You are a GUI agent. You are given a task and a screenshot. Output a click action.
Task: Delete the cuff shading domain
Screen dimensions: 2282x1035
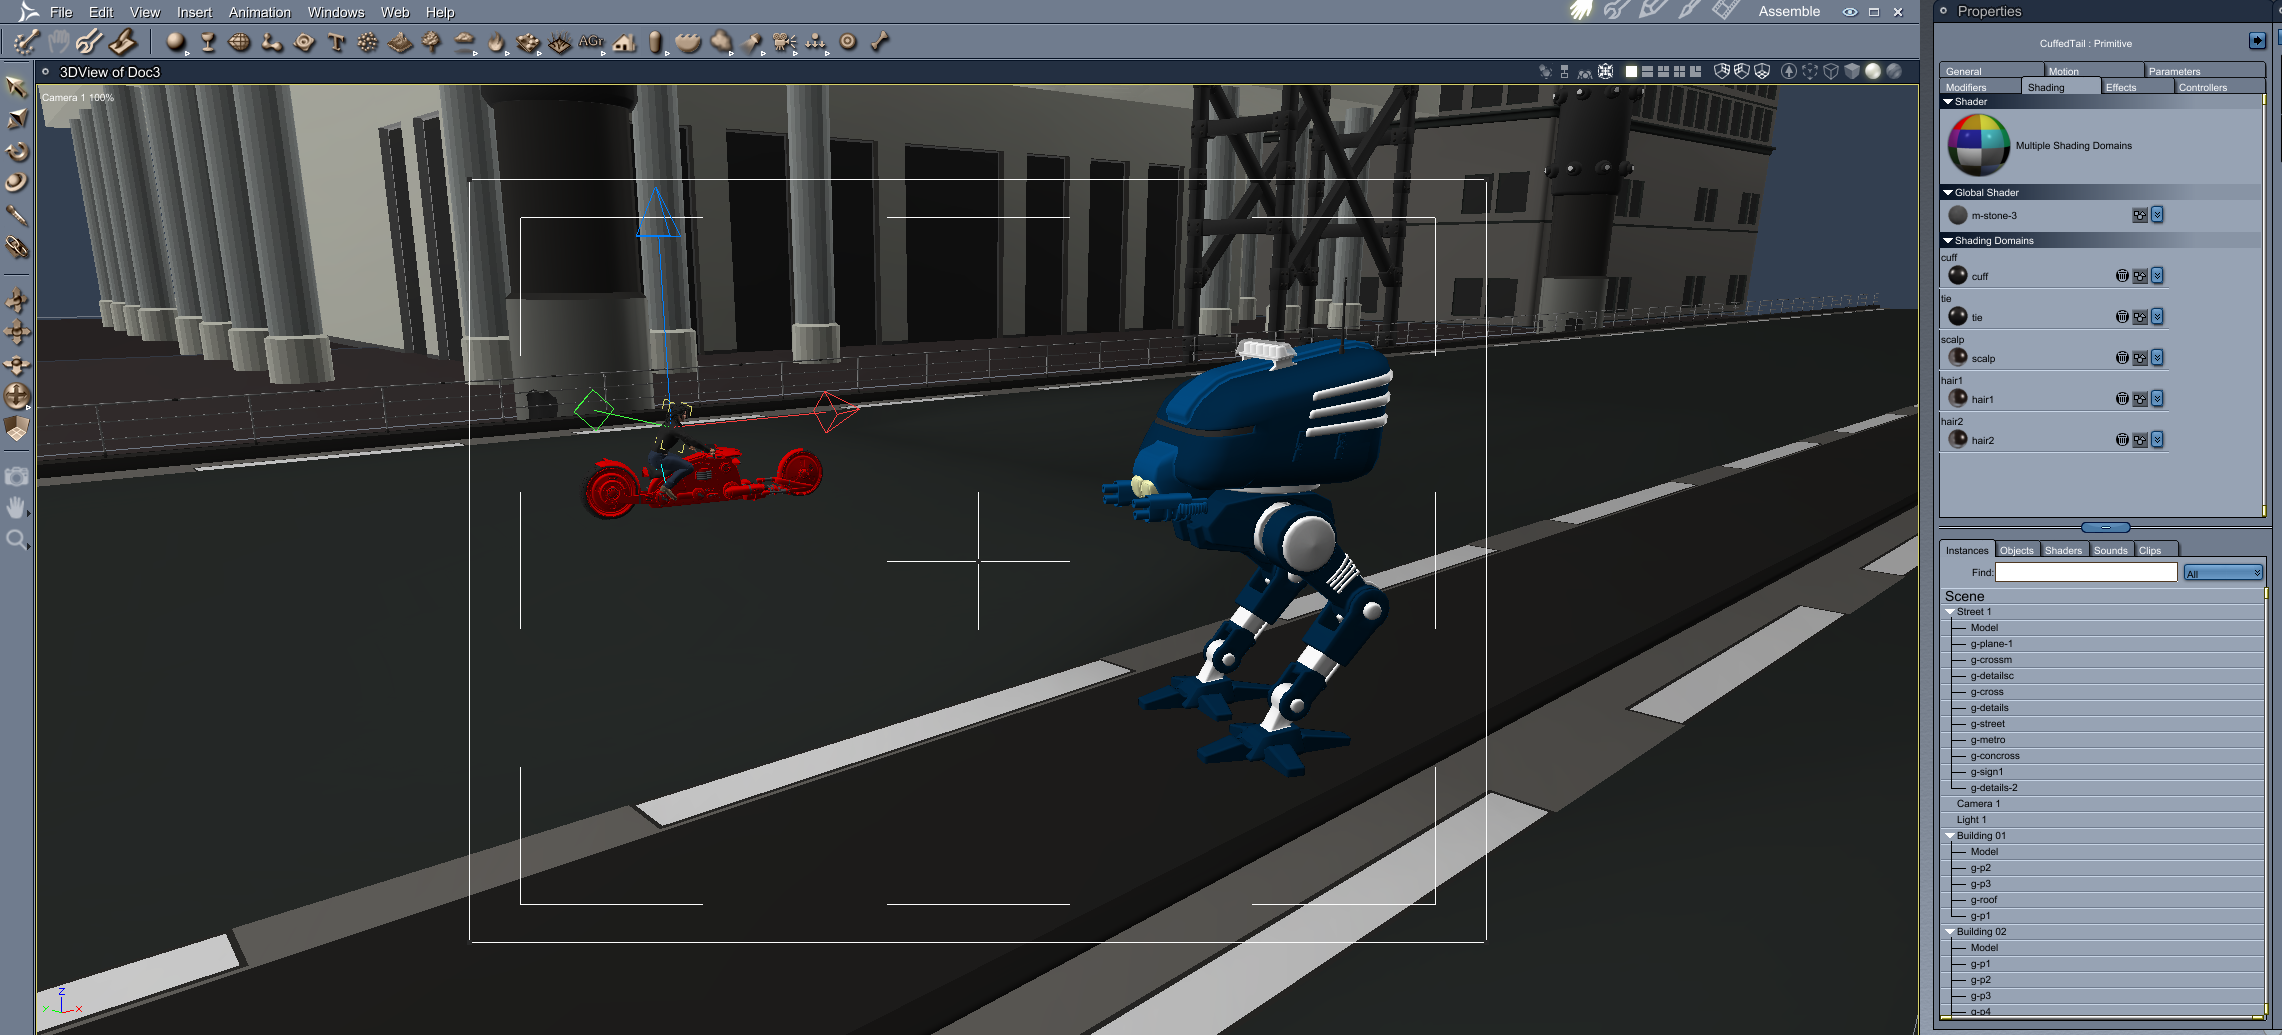tap(2122, 276)
